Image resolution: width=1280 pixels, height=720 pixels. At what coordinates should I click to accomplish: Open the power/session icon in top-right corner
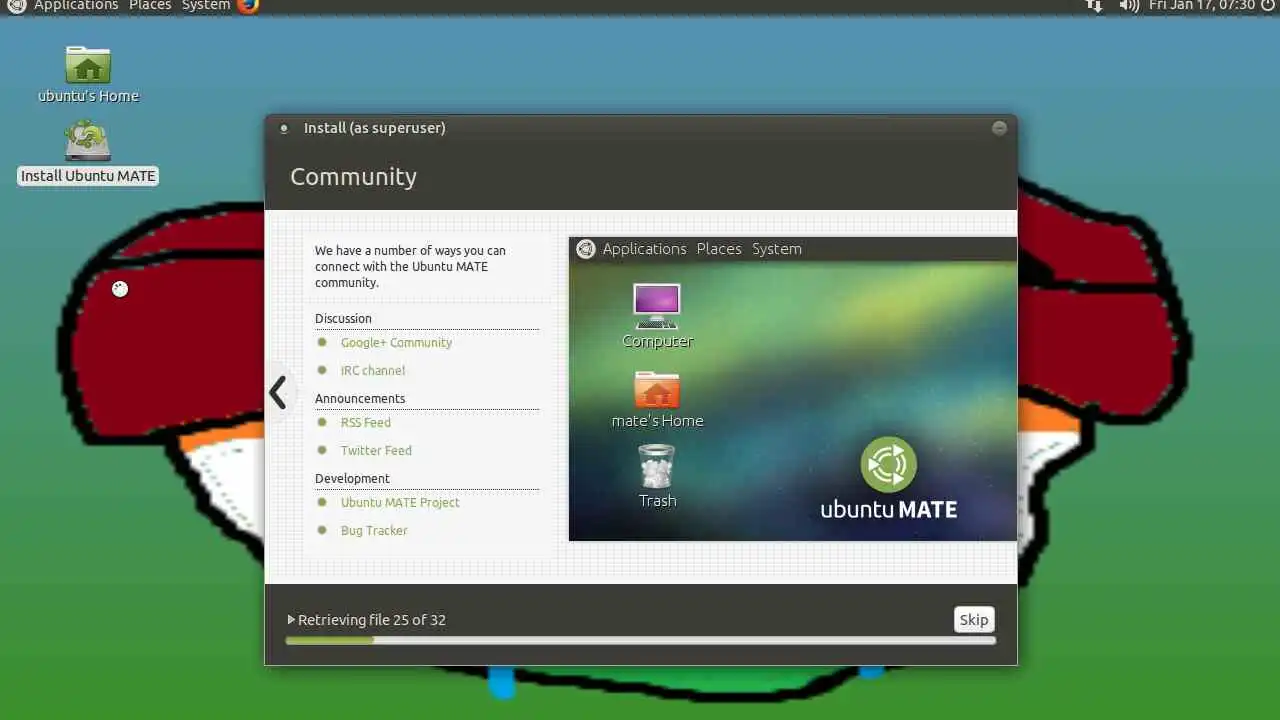click(1269, 5)
